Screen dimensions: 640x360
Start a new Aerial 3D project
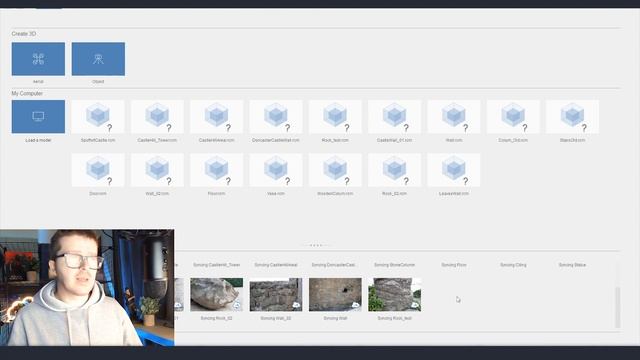click(x=38, y=59)
